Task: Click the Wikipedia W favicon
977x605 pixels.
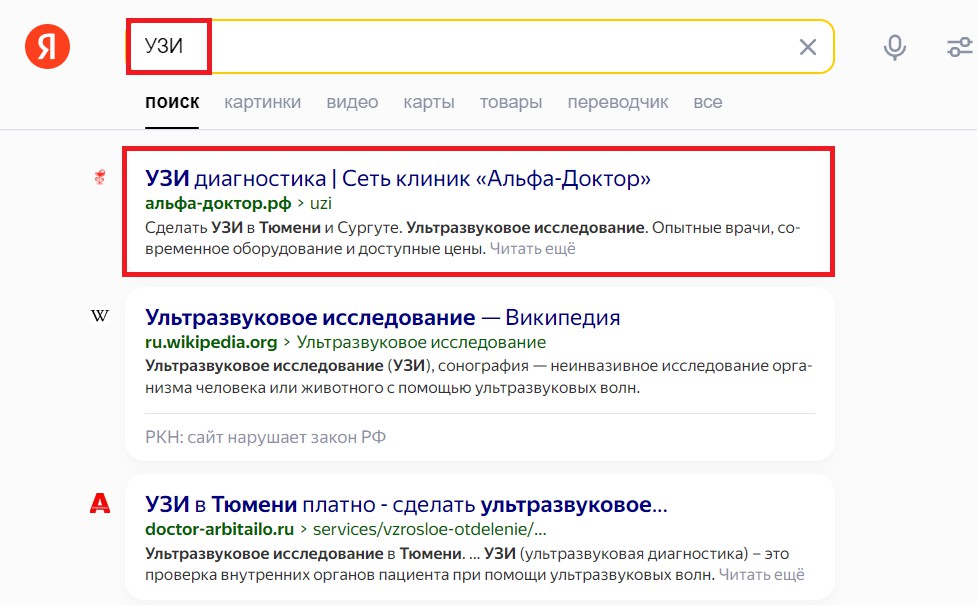Action: [x=100, y=316]
